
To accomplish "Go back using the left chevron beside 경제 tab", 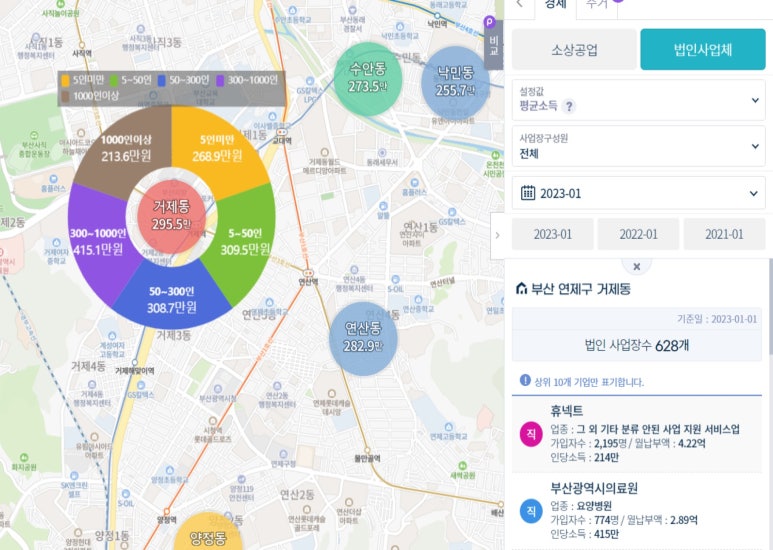I will [520, 4].
